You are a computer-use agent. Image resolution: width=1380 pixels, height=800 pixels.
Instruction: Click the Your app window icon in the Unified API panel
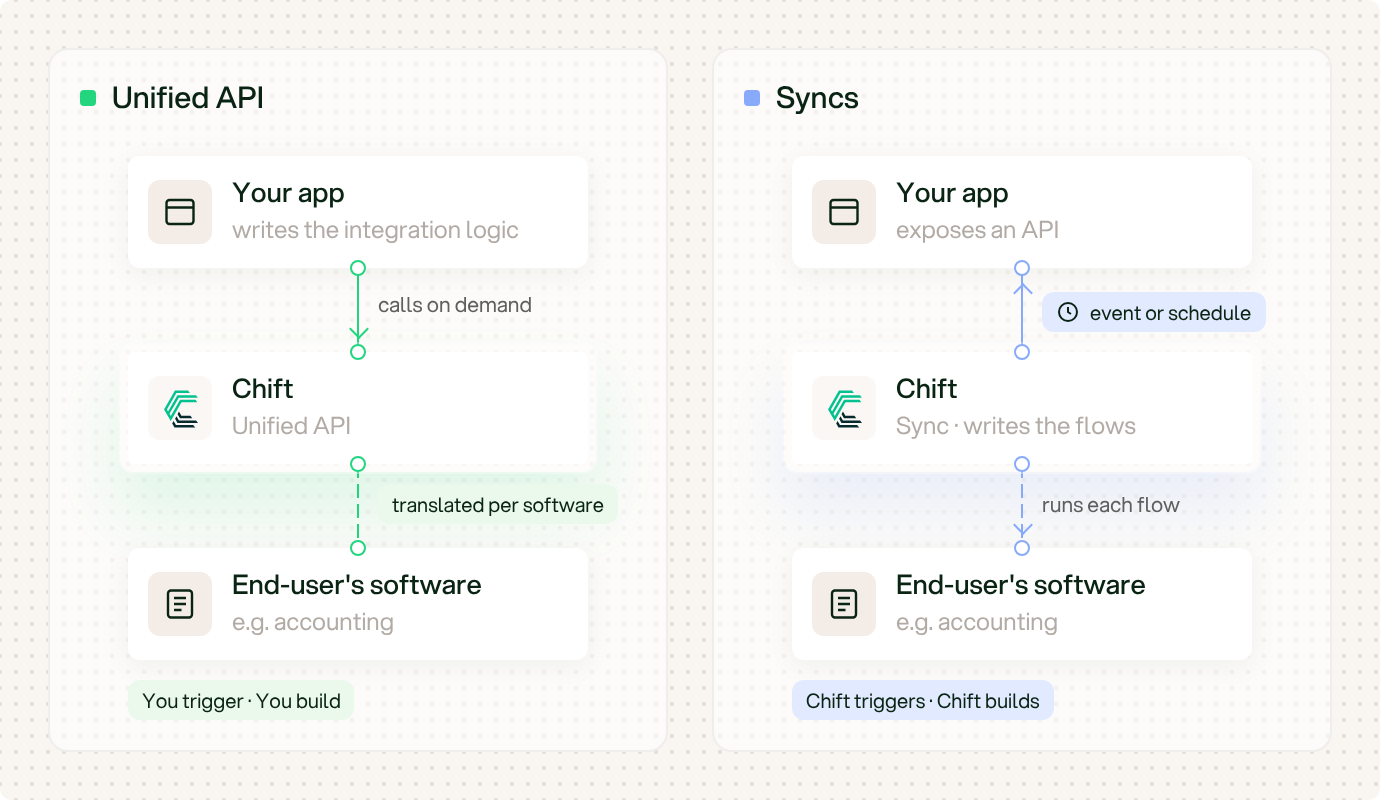180,212
